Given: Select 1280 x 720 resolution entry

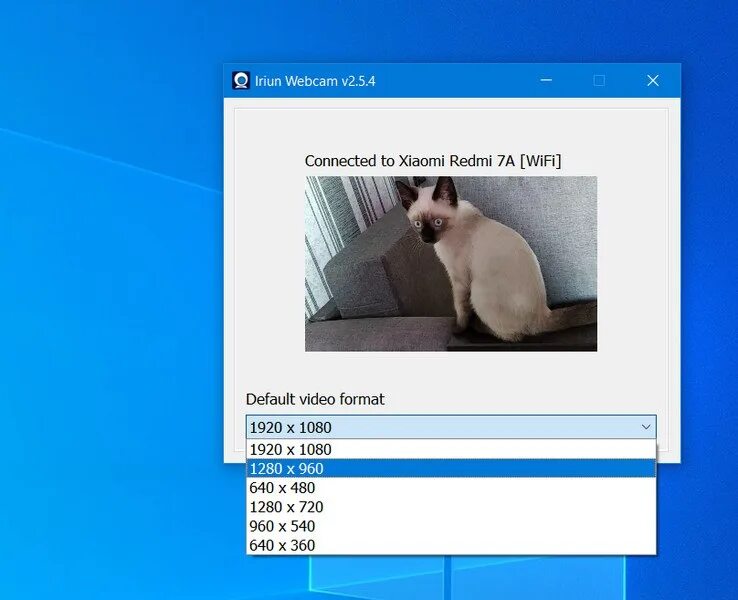Looking at the screenshot, I should 451,507.
